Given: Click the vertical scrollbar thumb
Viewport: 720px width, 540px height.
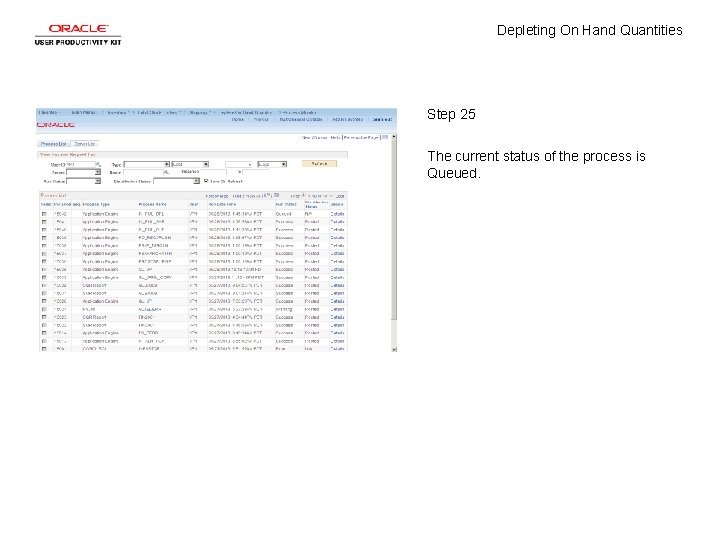Looking at the screenshot, I should coord(394,230).
